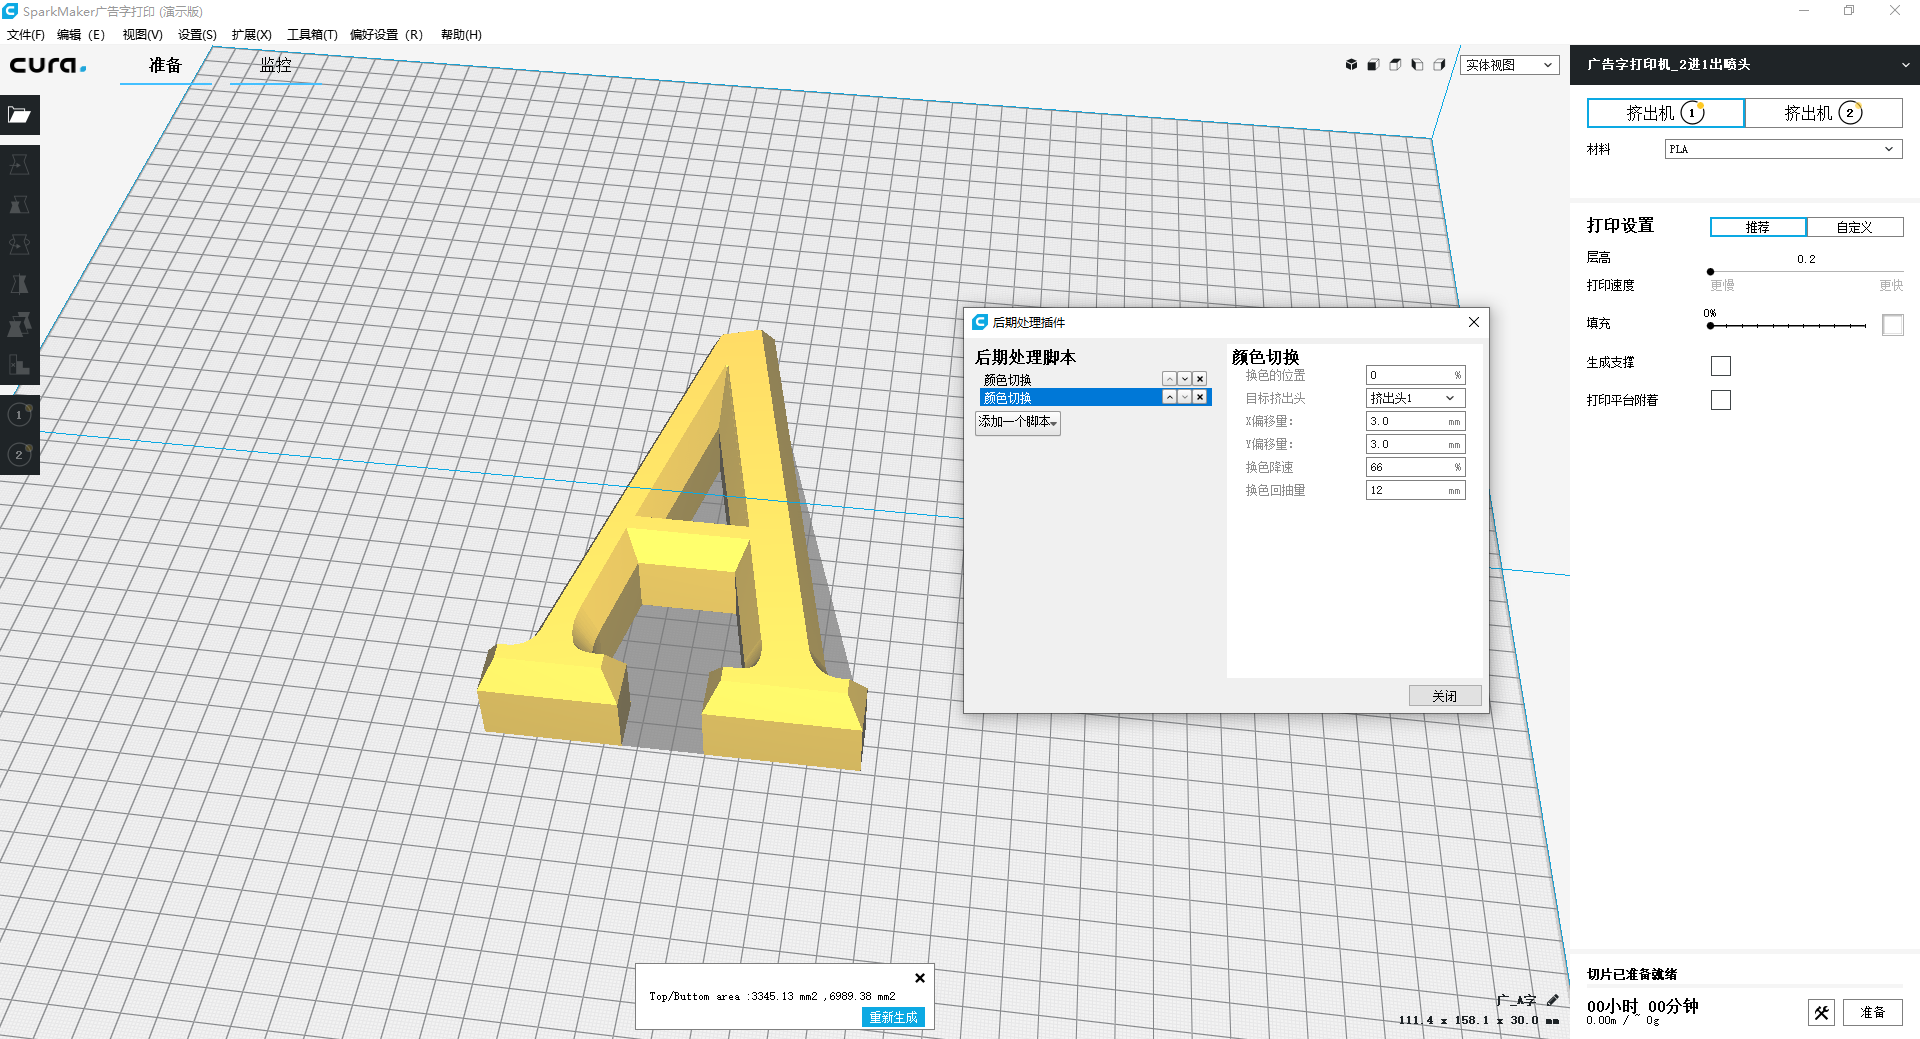Open the 材料 PLA dropdown
Screen dimensions: 1920x1039
tap(1782, 148)
